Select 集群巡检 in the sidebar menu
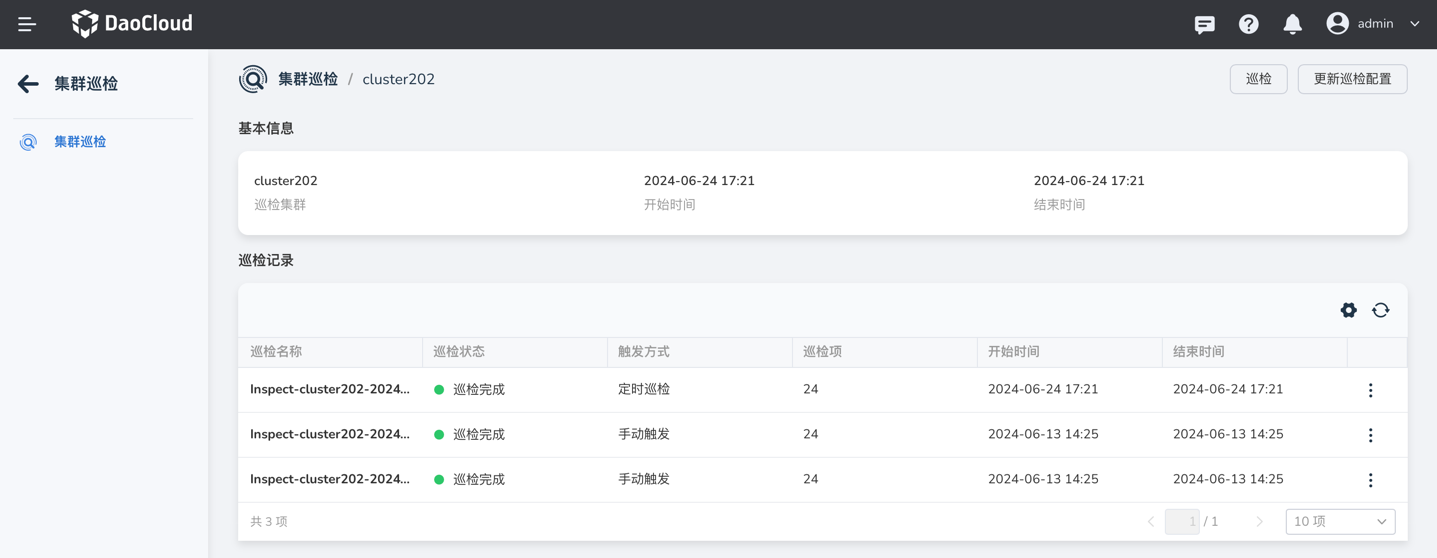Image resolution: width=1437 pixels, height=558 pixels. (80, 142)
